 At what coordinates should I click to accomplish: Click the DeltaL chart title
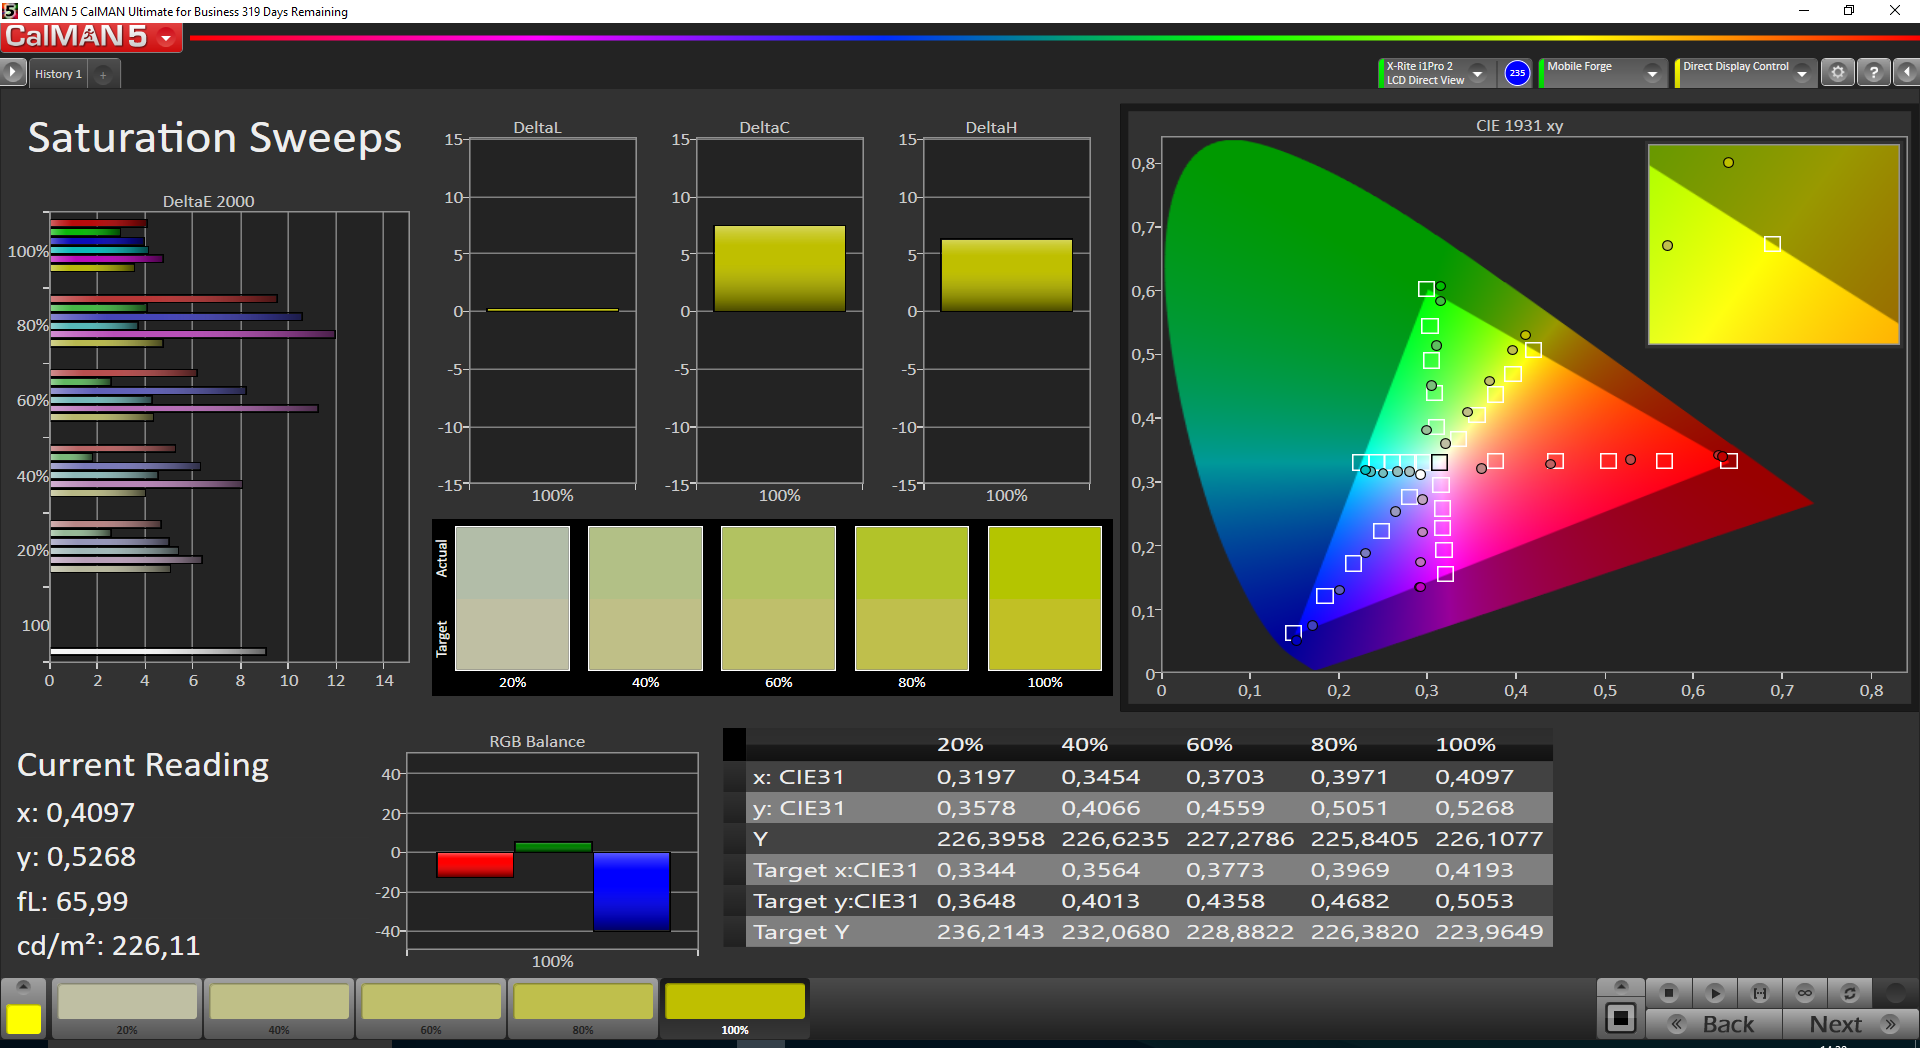click(537, 127)
